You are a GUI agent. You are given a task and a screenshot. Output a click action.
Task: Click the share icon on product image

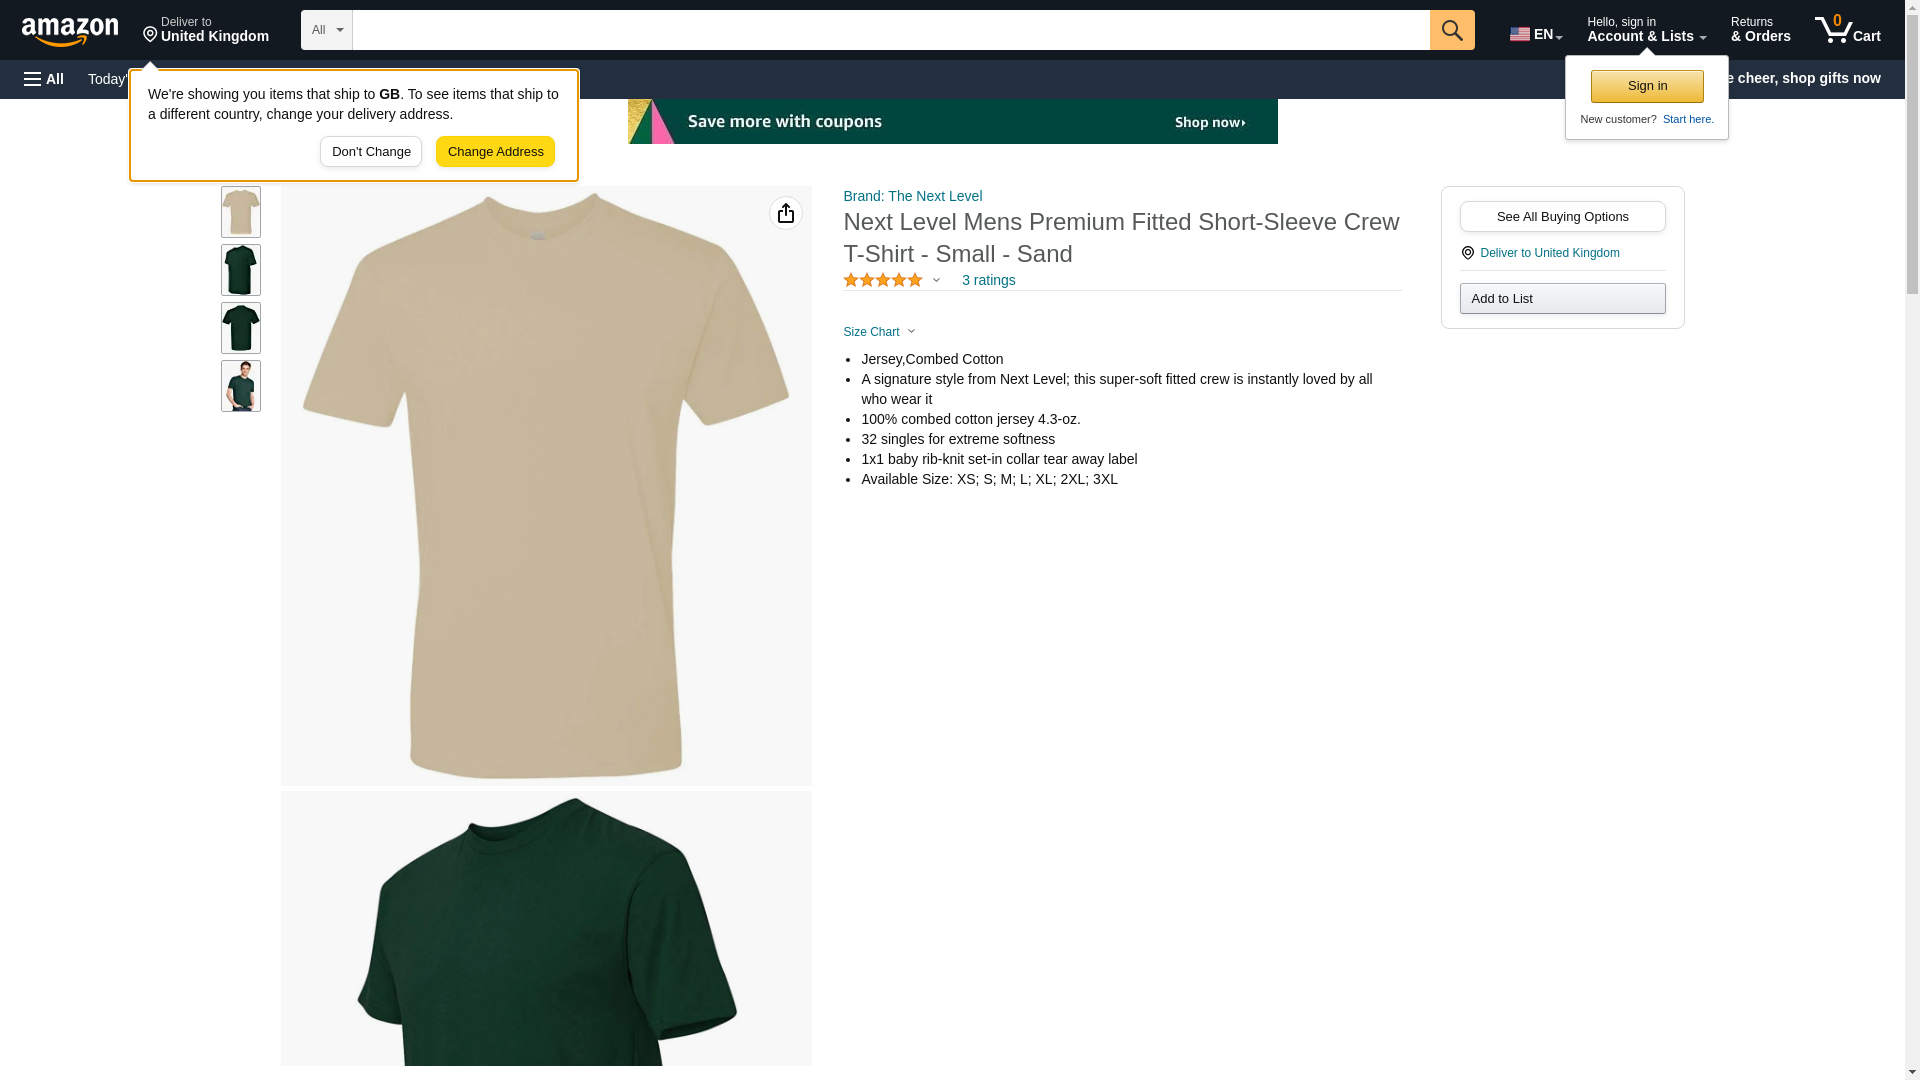786,213
